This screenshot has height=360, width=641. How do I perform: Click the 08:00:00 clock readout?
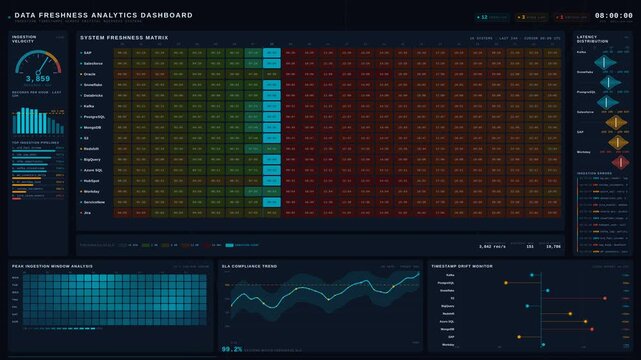(614, 16)
